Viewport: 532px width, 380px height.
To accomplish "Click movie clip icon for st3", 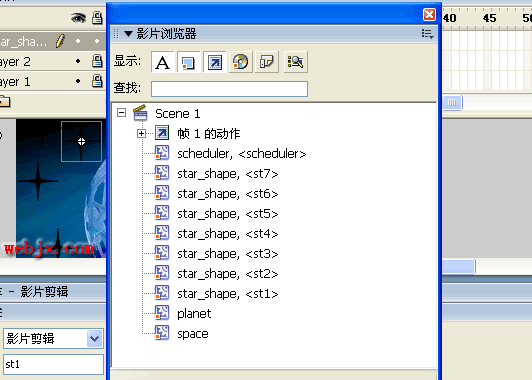I will click(162, 253).
